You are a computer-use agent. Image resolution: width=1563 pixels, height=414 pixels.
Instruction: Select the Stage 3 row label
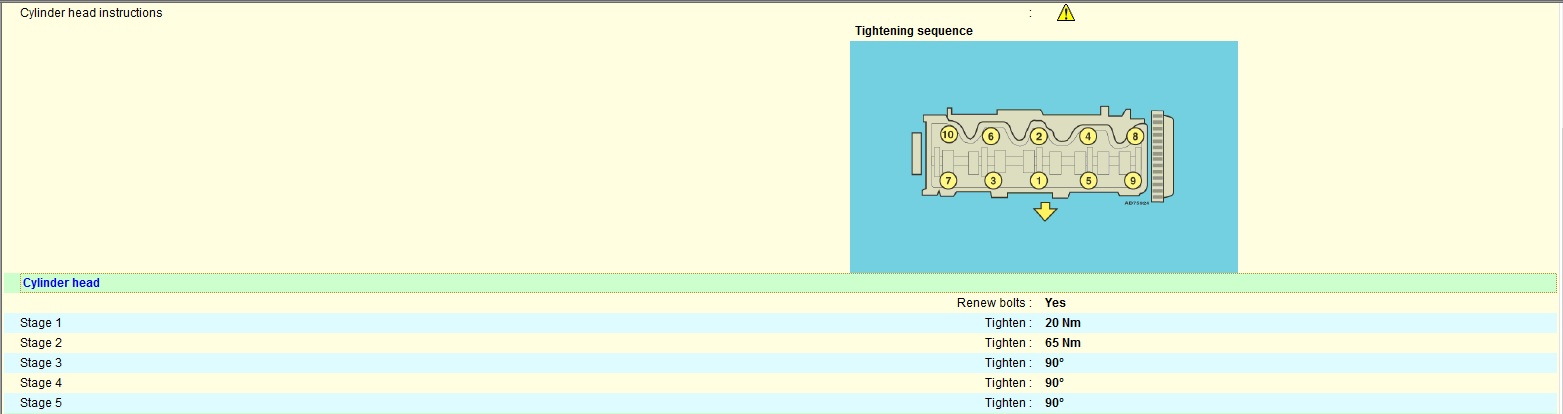tap(37, 363)
